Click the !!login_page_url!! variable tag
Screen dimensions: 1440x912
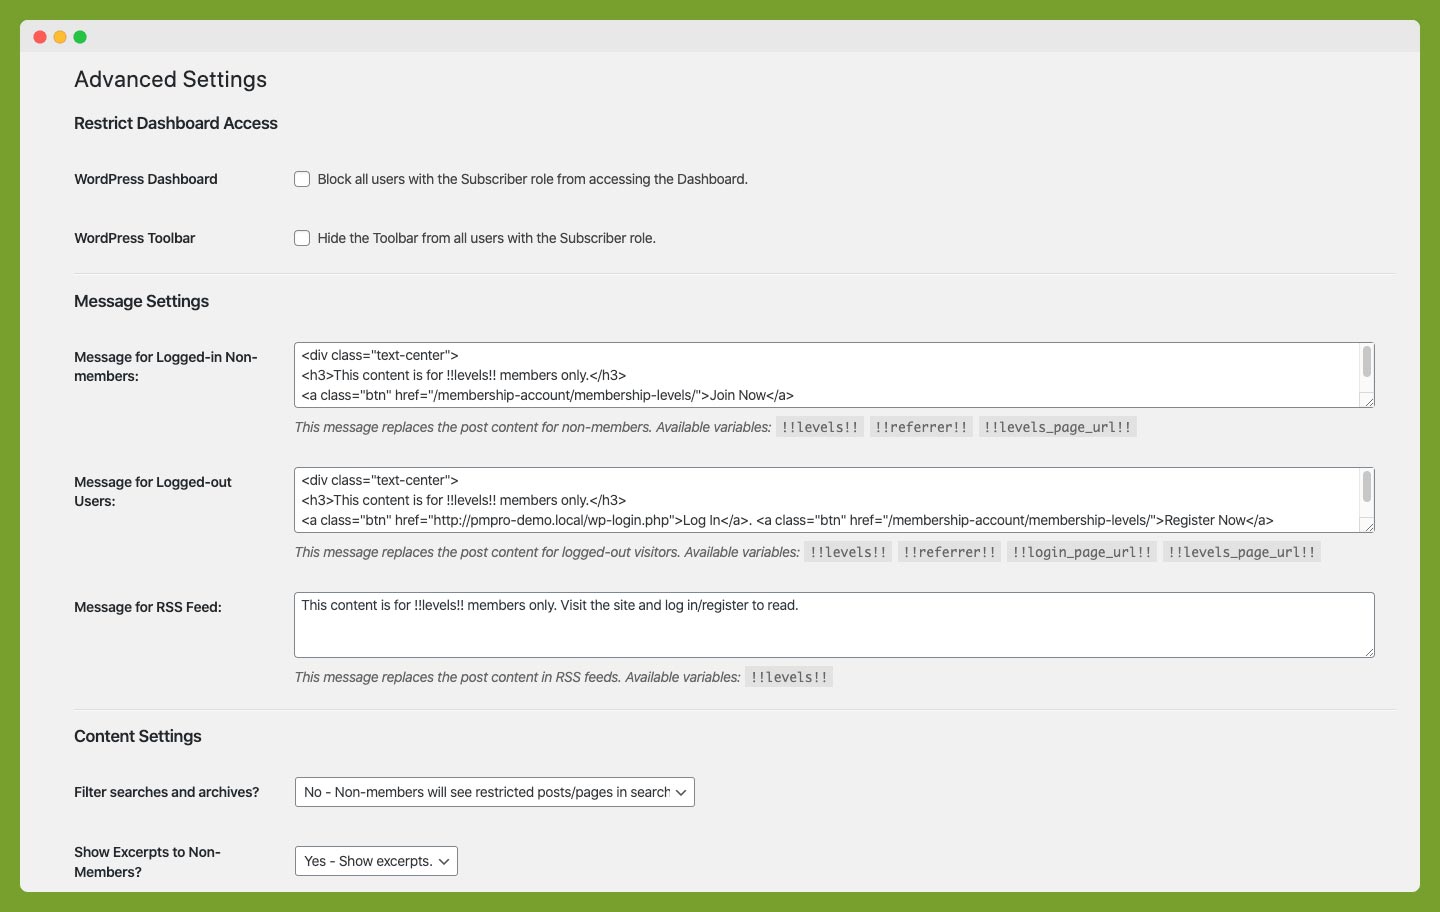point(1082,552)
